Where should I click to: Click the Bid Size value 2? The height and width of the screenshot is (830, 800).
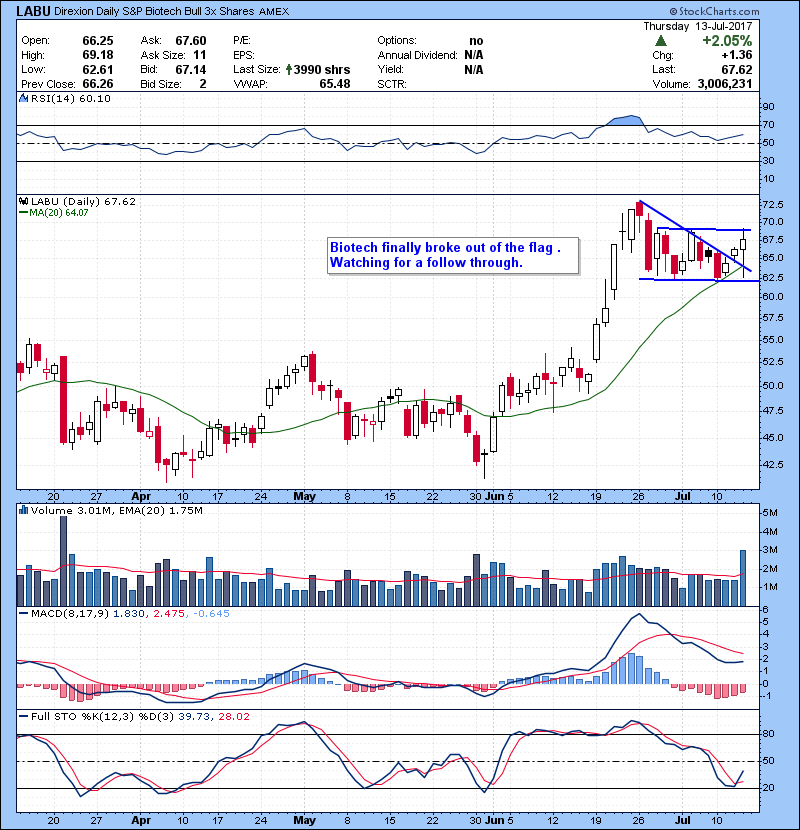(203, 84)
